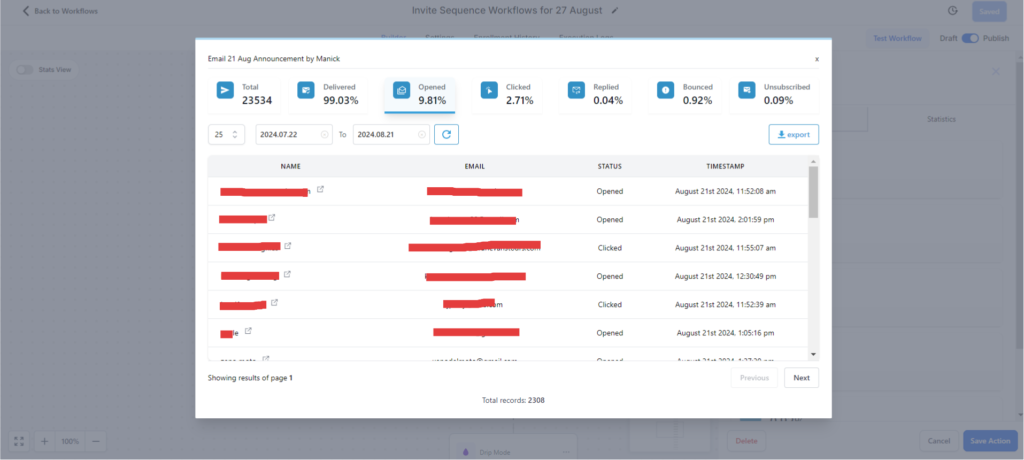1024x460 pixels.
Task: Export the email stats records
Action: point(793,135)
